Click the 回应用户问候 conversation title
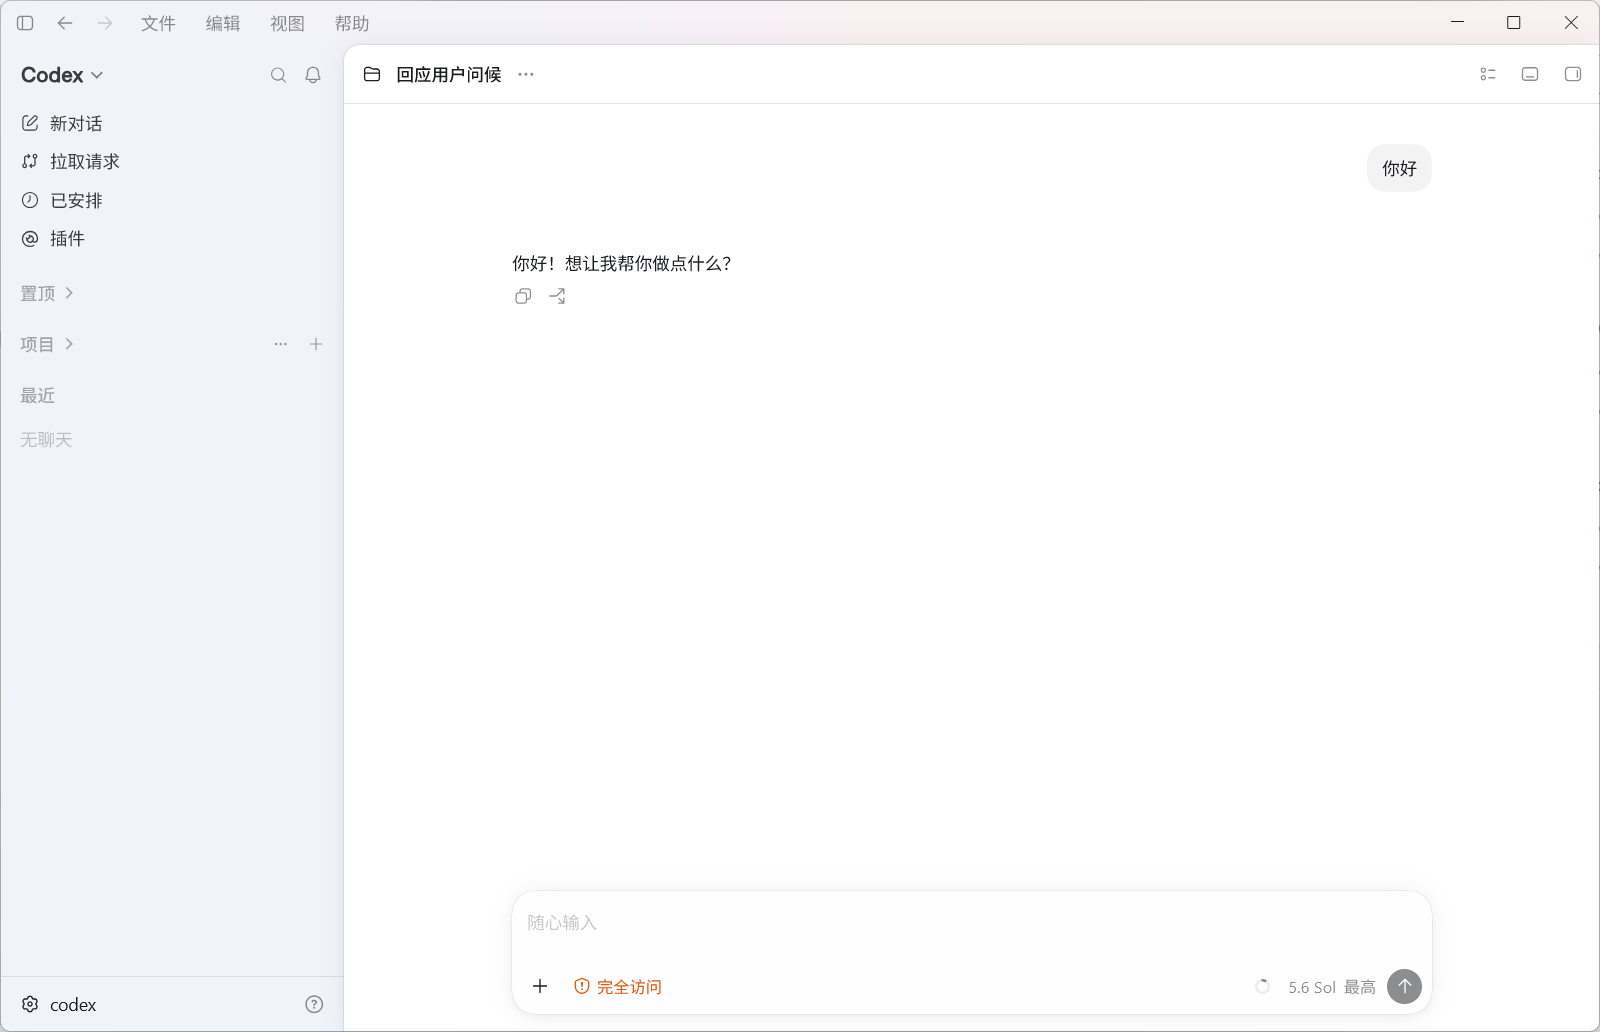Image resolution: width=1600 pixels, height=1032 pixels. 449,74
